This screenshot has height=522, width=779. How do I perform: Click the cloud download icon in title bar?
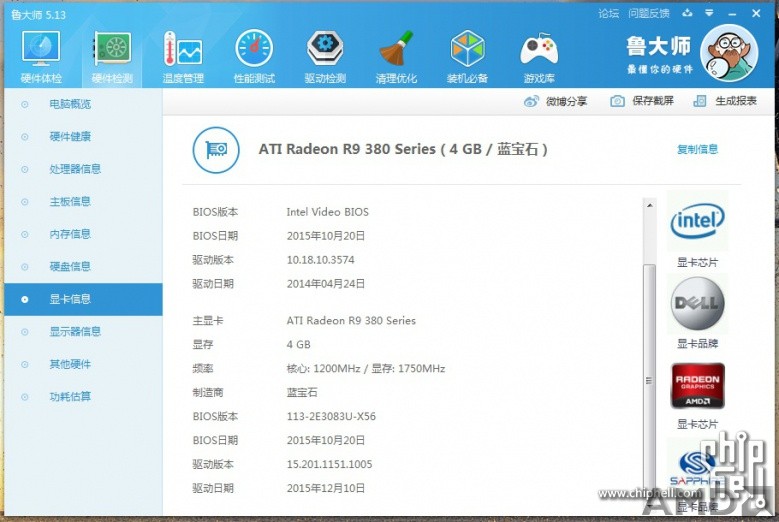687,13
